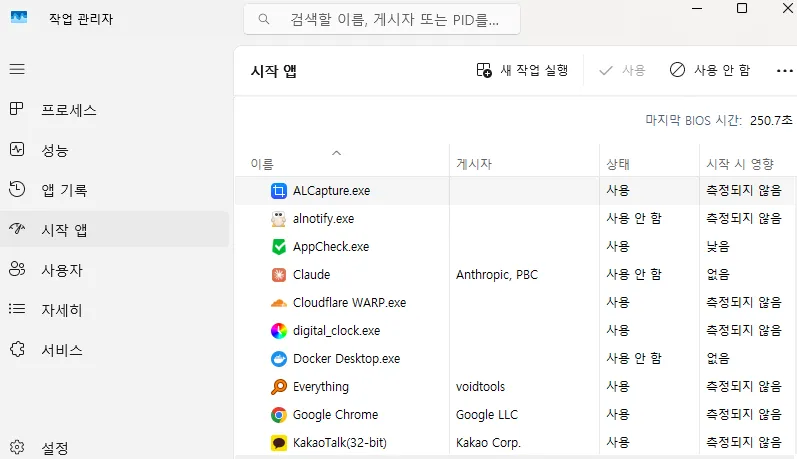Select the KakaoTalk(32-bit) row name
The image size is (797, 459).
point(340,443)
